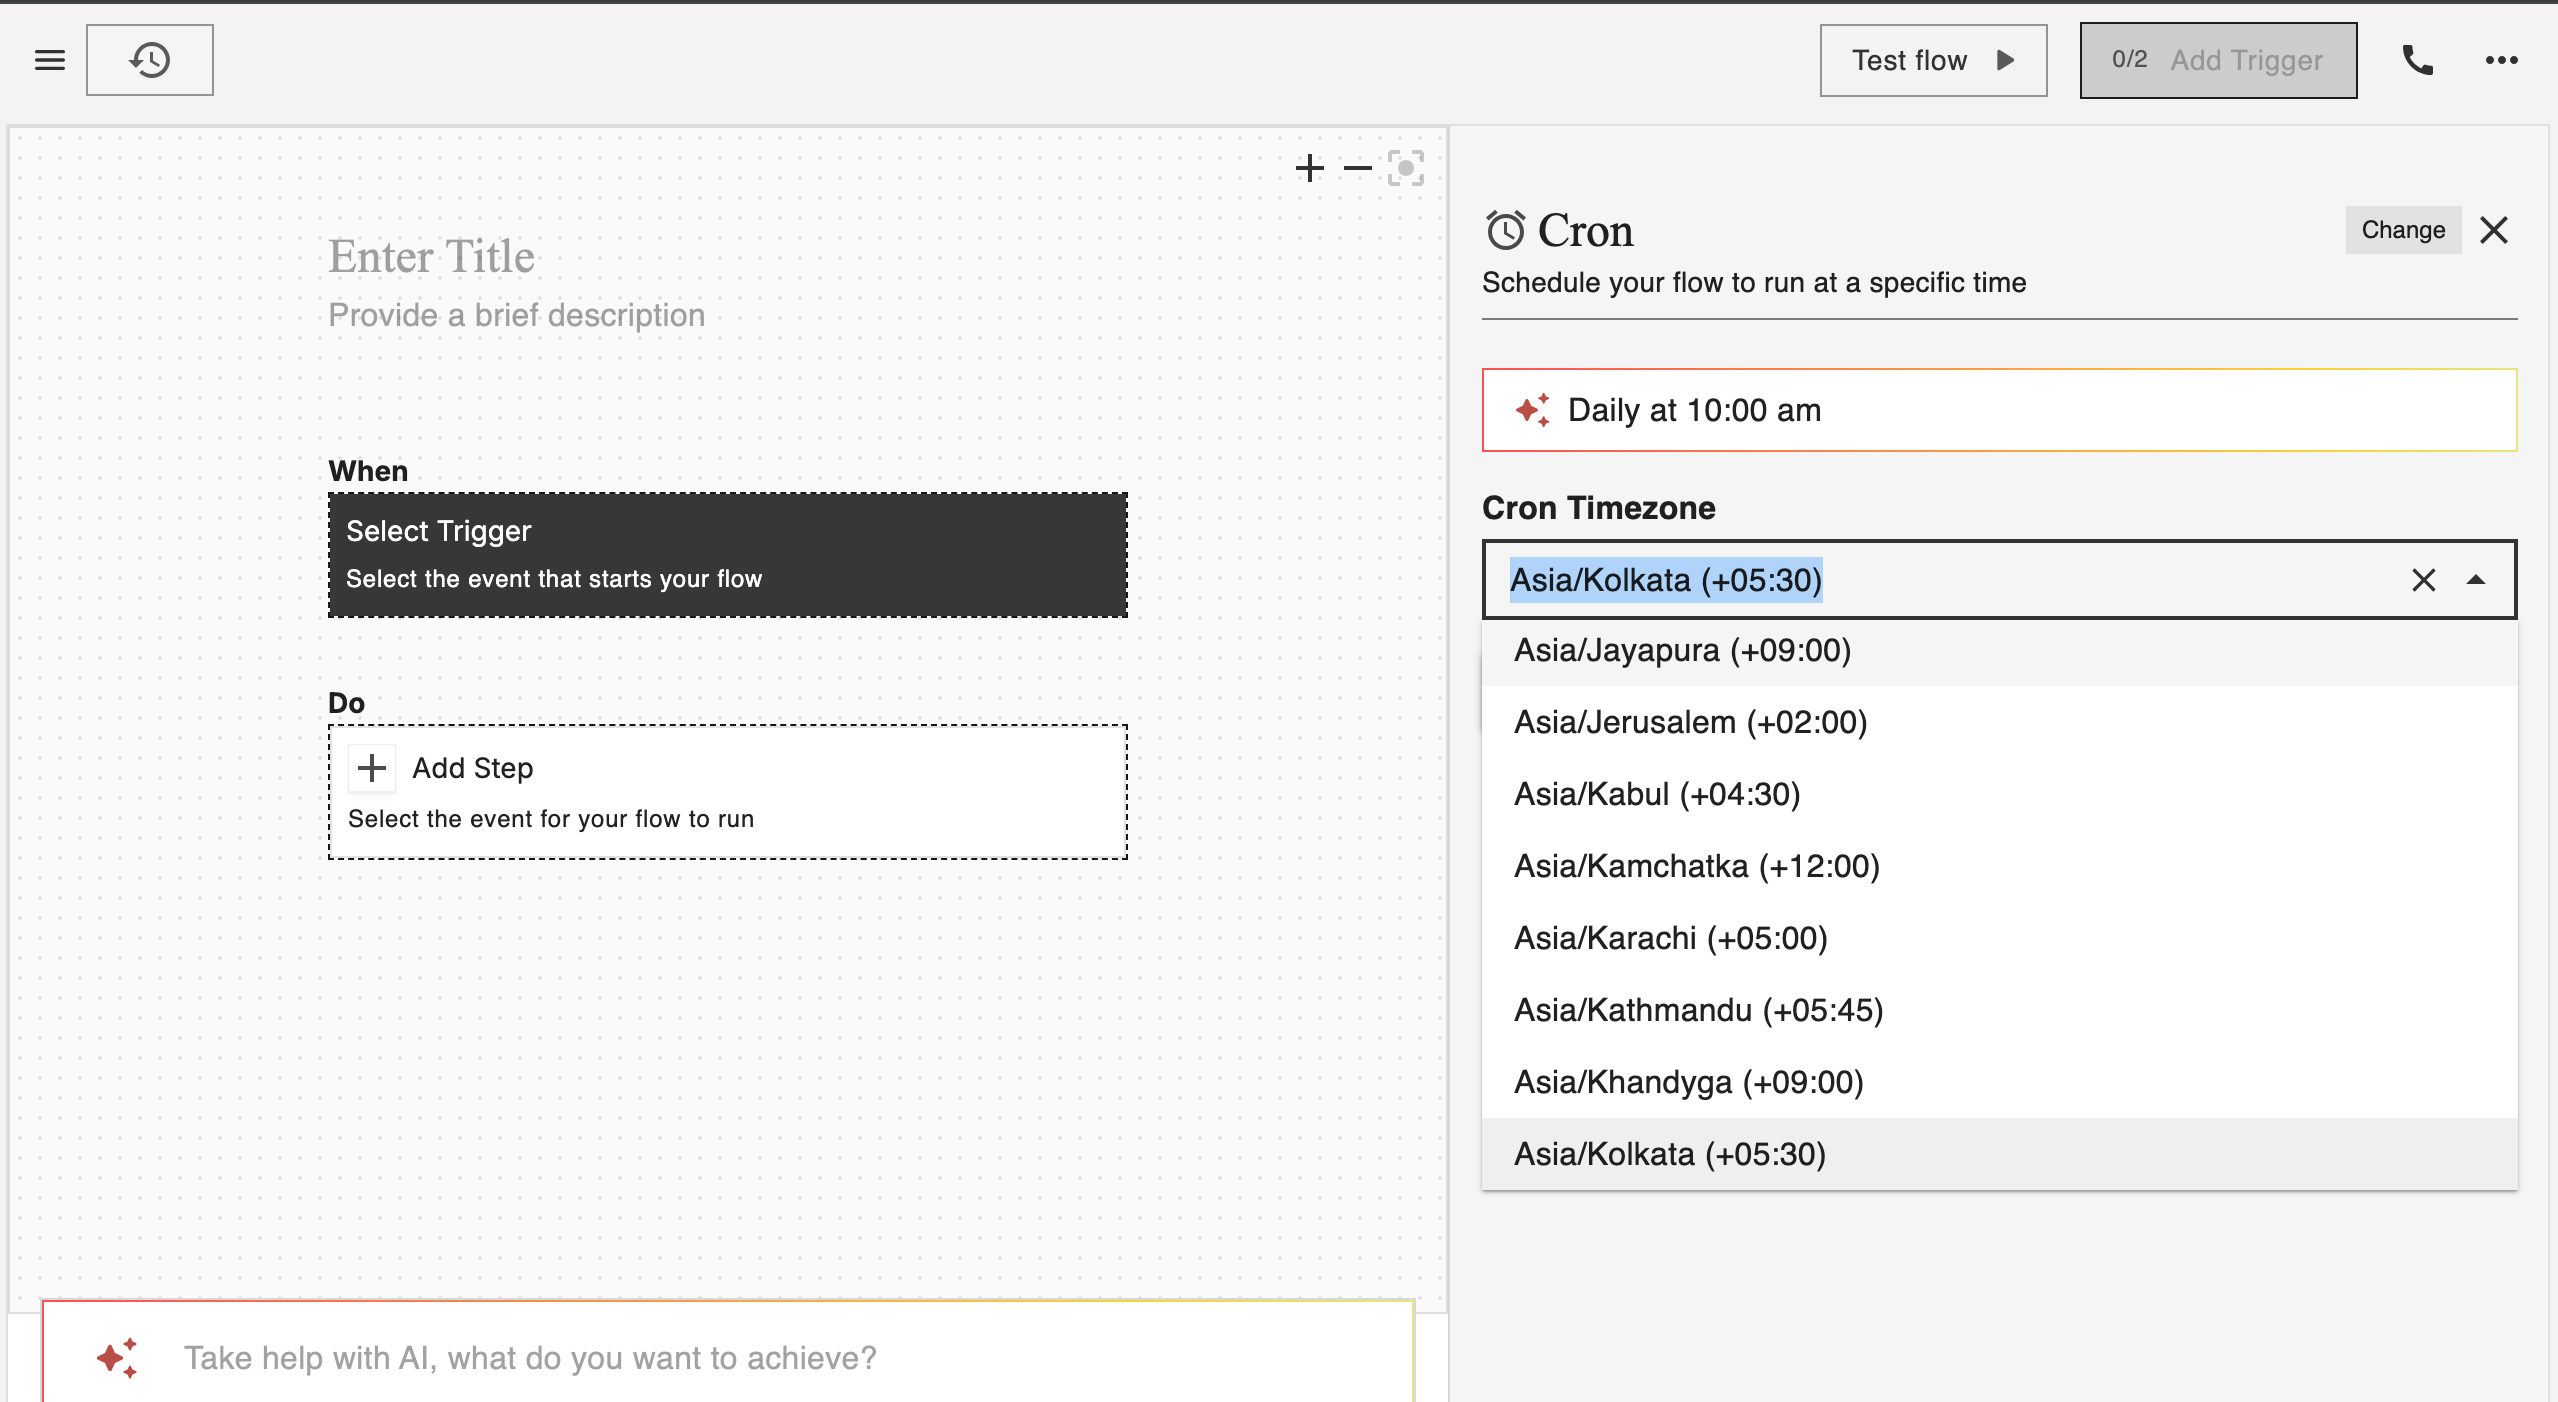Click the Do section label
This screenshot has height=1402, width=2558.
tap(346, 703)
